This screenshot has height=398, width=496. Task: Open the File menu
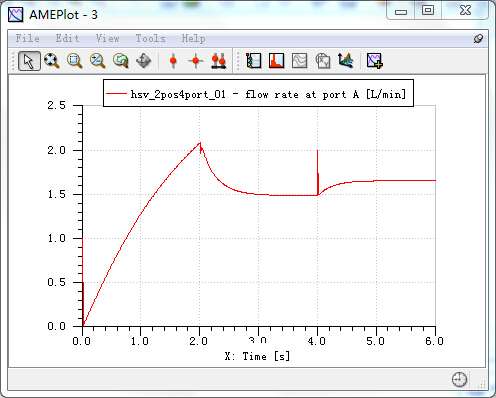tap(28, 38)
